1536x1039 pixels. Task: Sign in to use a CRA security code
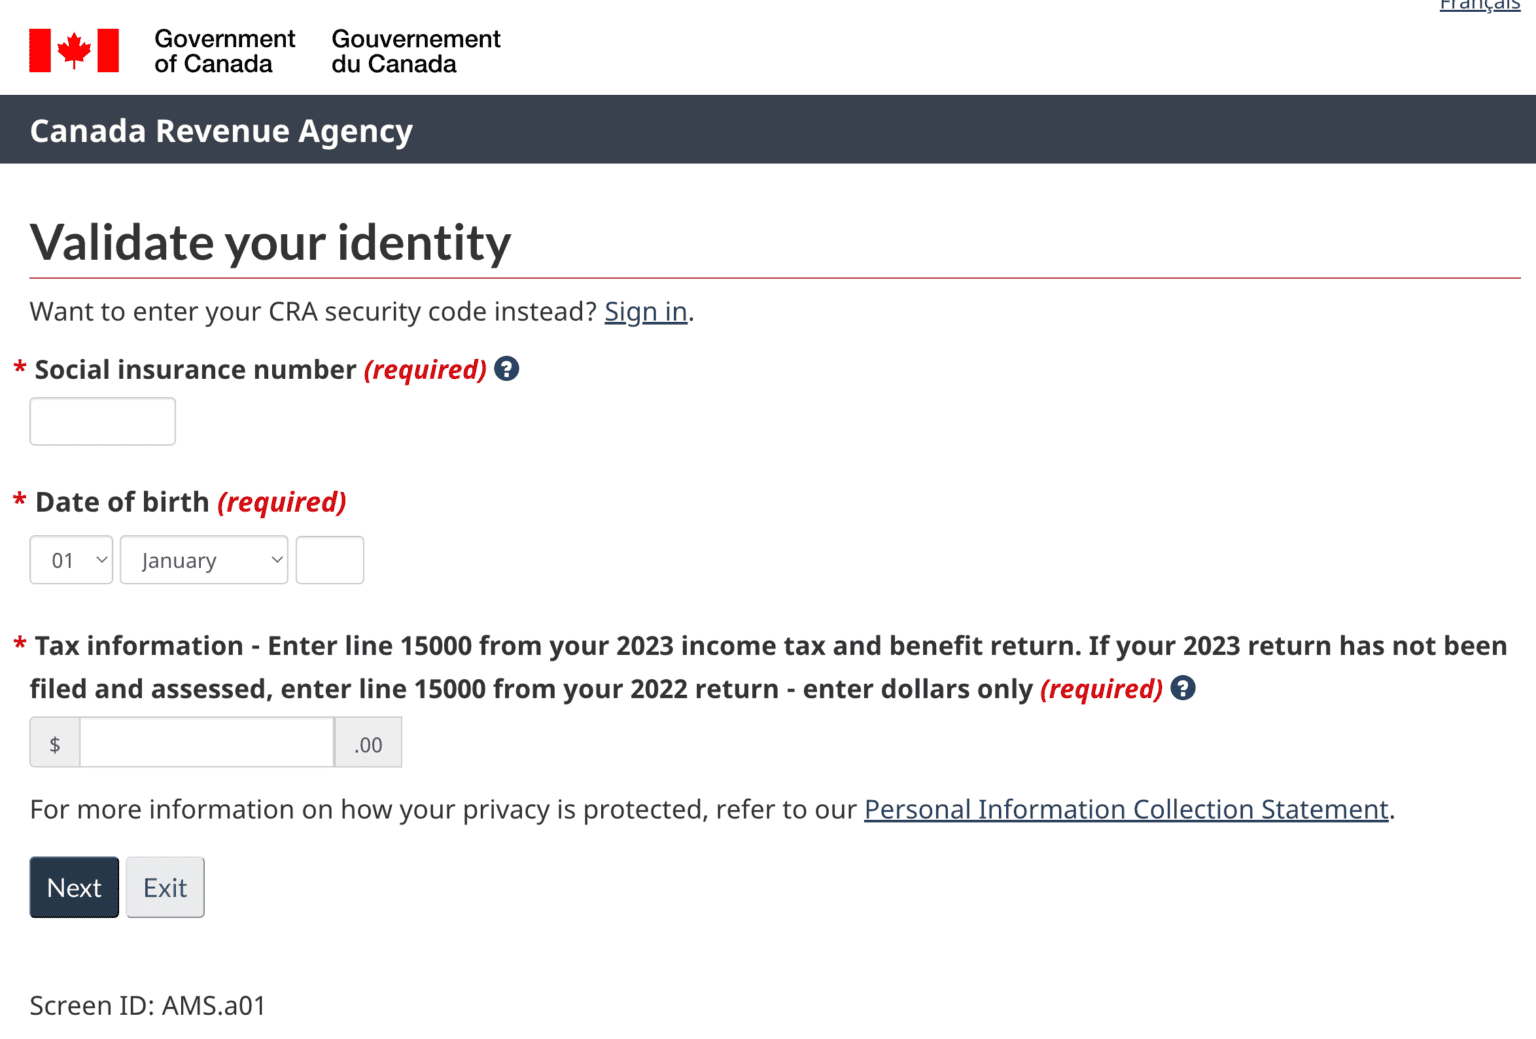(645, 311)
